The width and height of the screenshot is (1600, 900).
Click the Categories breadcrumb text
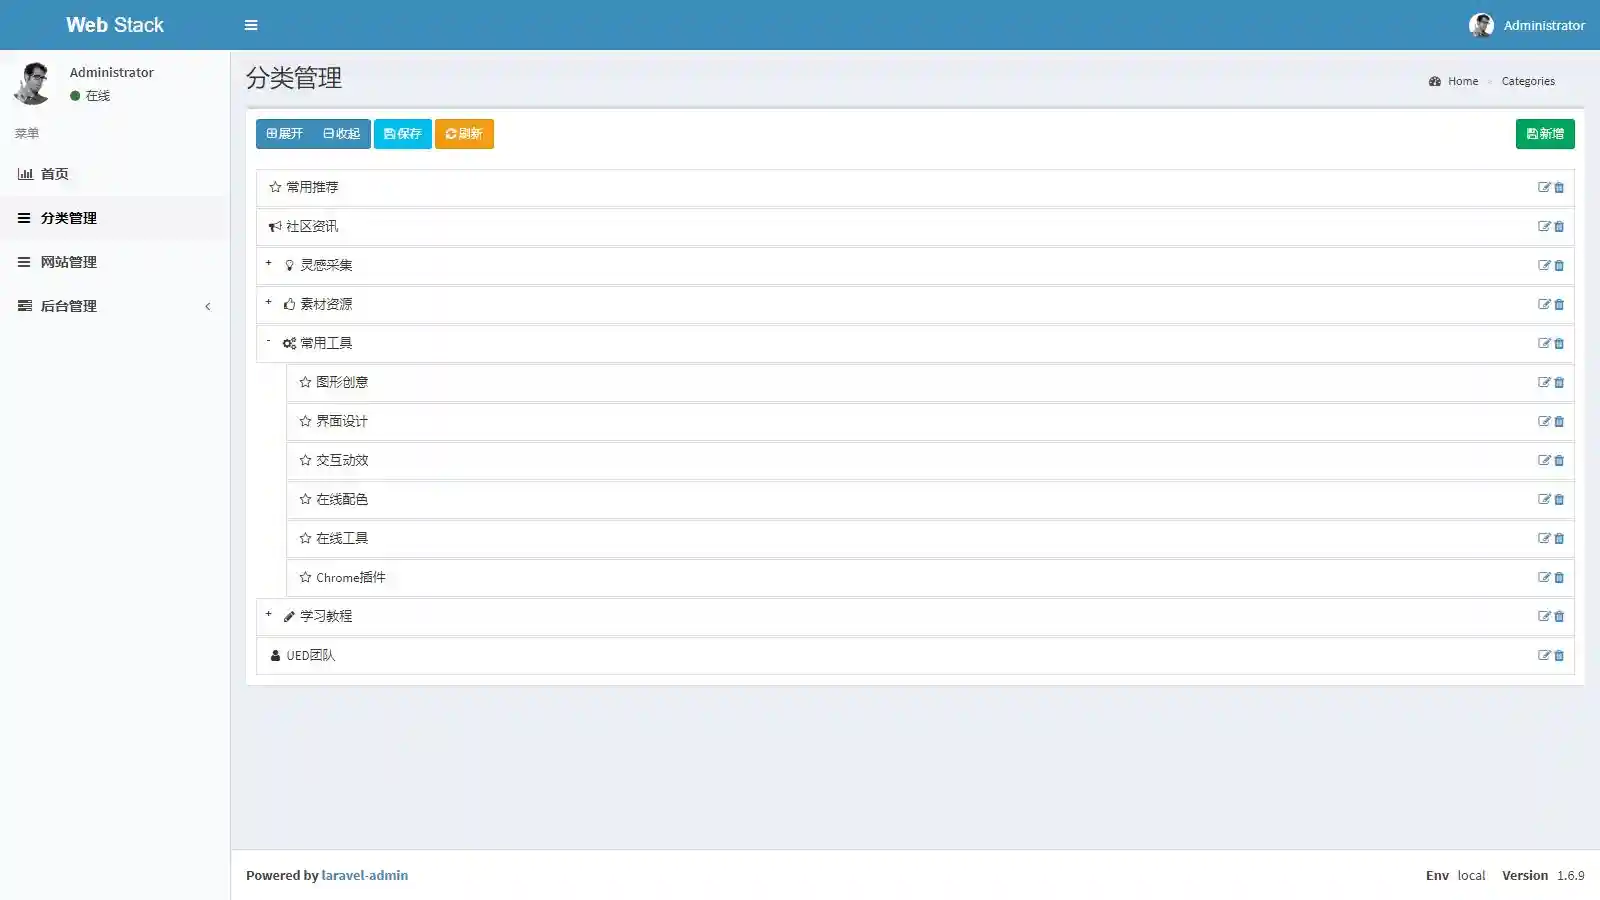(1528, 81)
